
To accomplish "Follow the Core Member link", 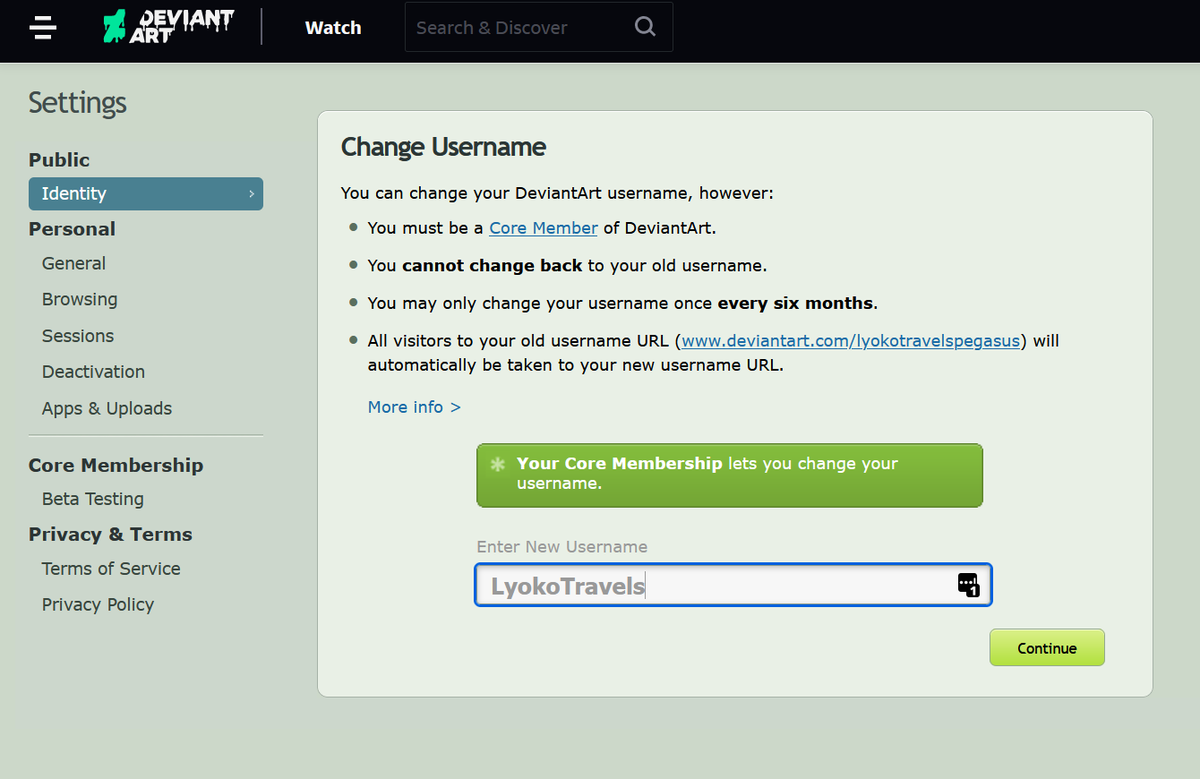I will [543, 228].
